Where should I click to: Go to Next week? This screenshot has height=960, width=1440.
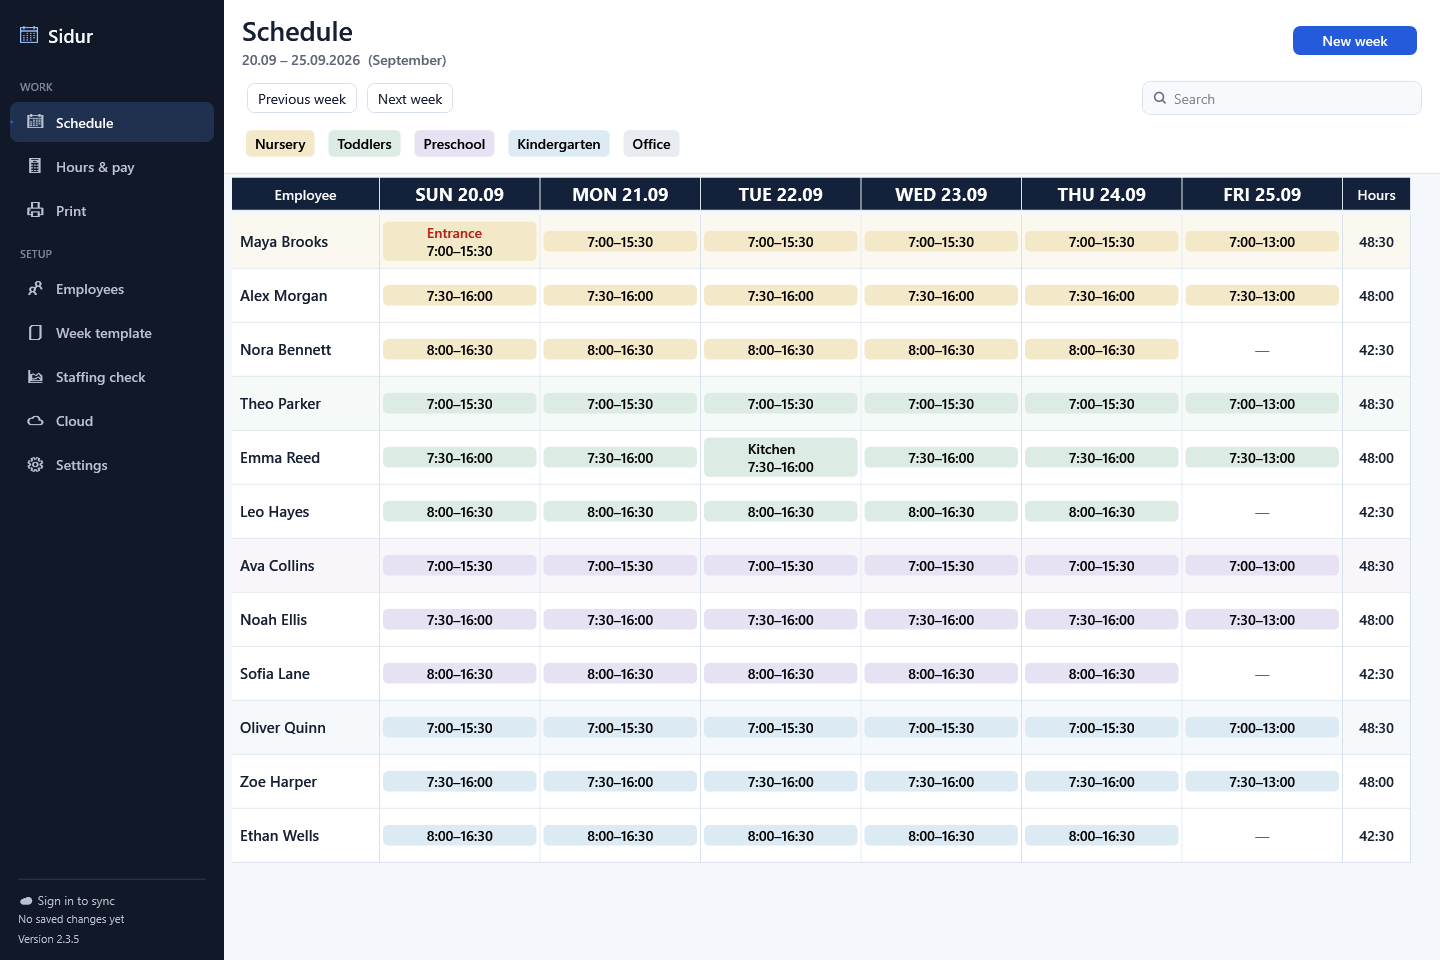click(410, 98)
